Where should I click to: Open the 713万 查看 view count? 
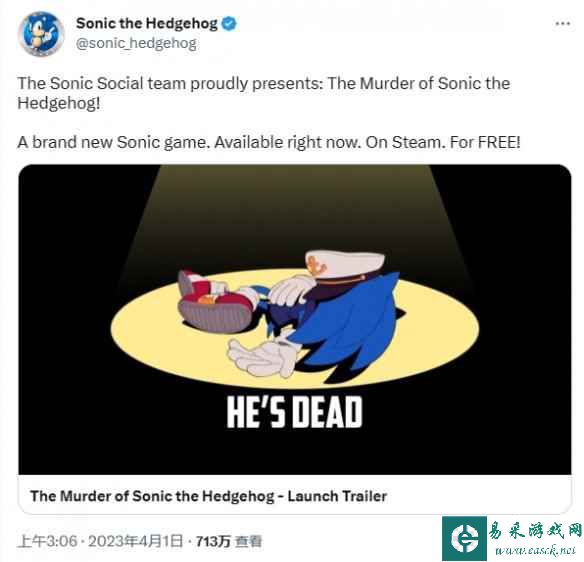pyautogui.click(x=229, y=541)
